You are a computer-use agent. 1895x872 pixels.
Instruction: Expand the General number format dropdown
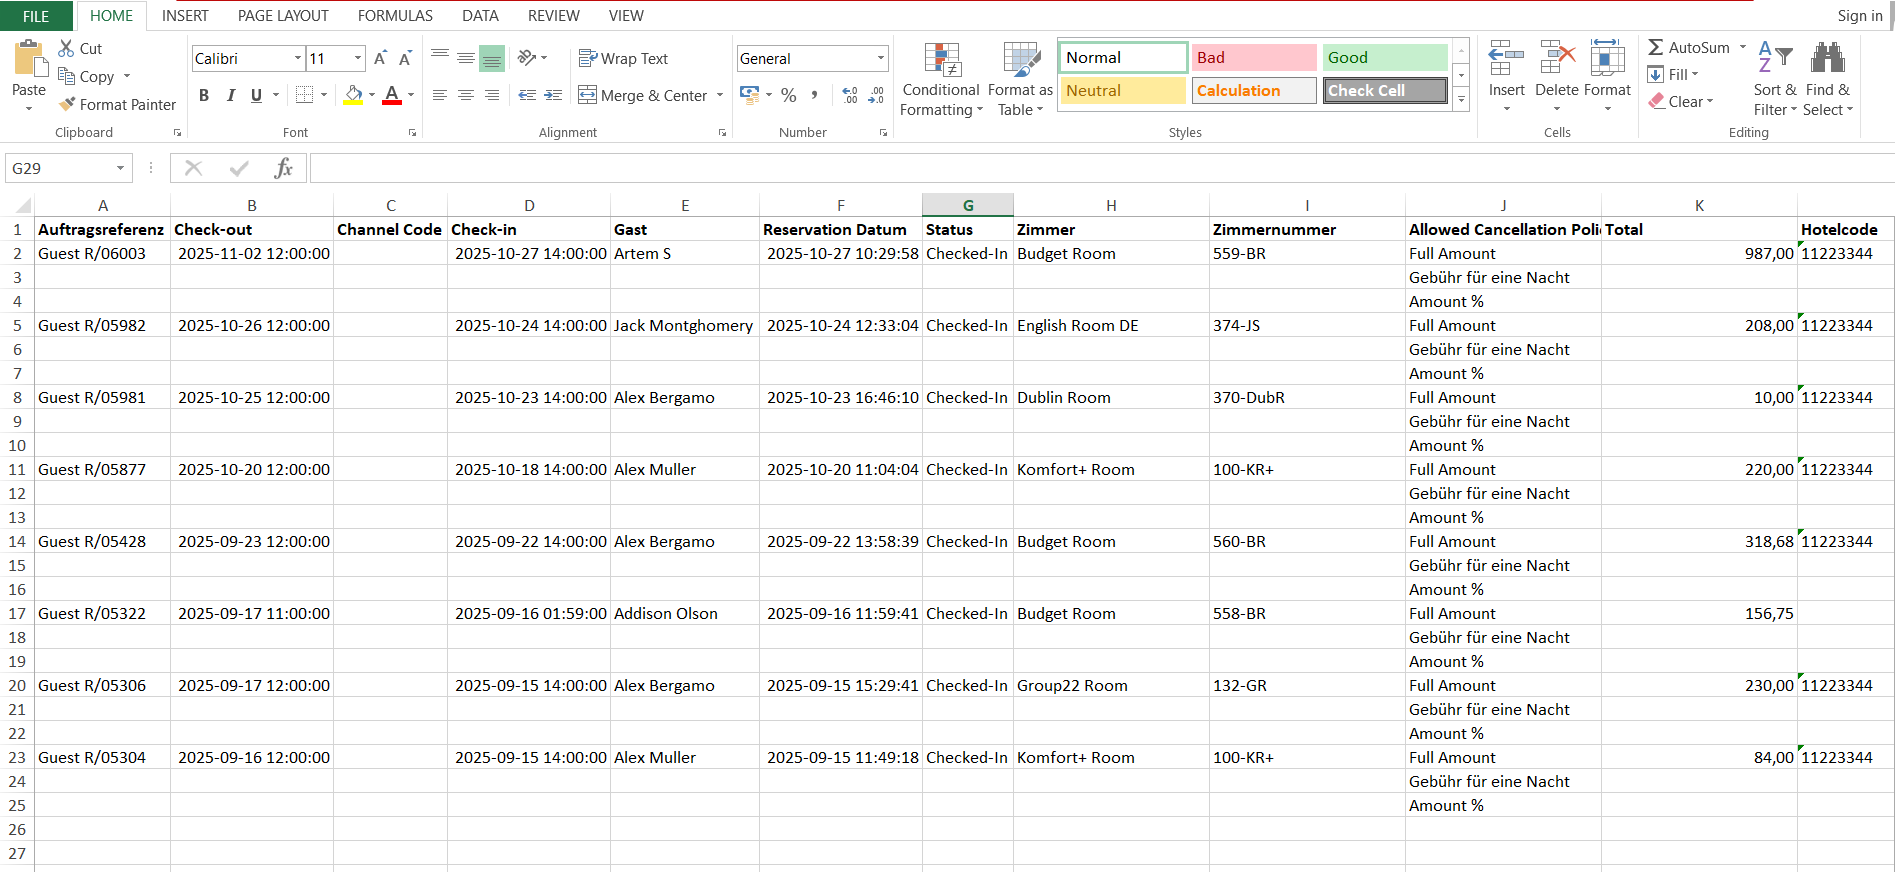tap(880, 59)
